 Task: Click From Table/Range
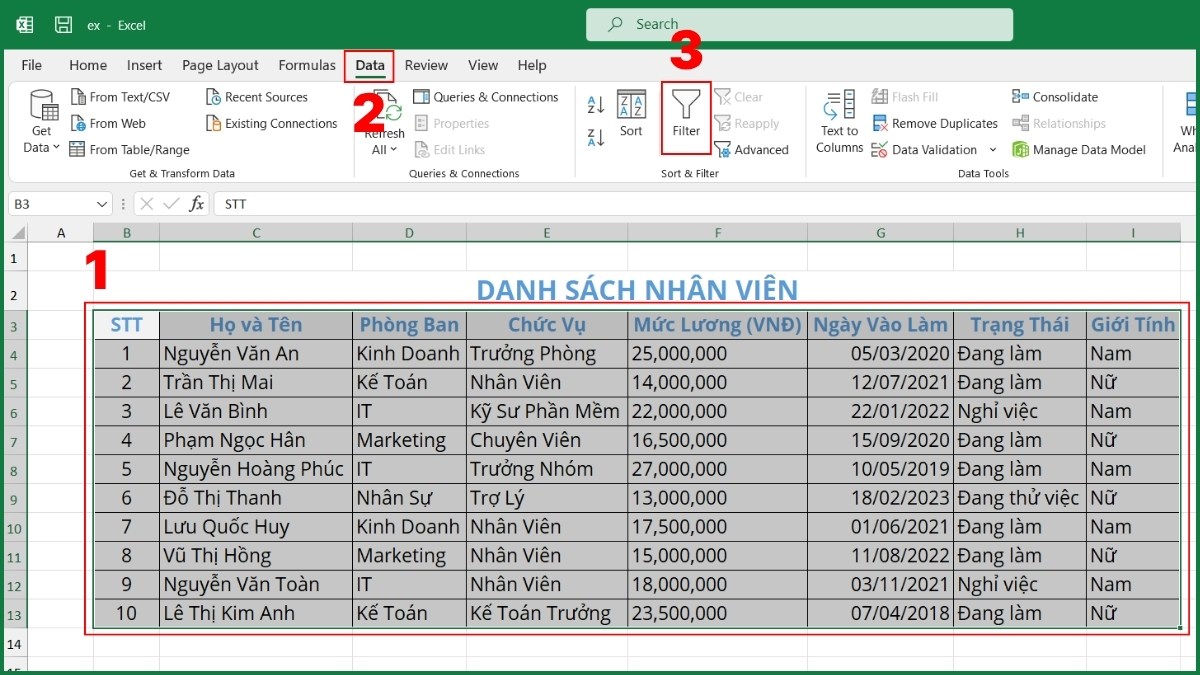129,149
